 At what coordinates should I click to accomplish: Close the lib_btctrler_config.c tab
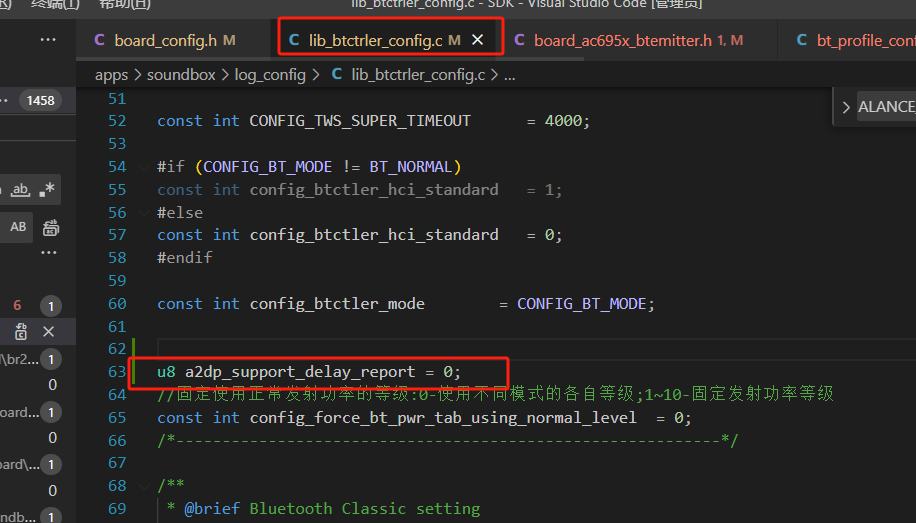pyautogui.click(x=477, y=40)
